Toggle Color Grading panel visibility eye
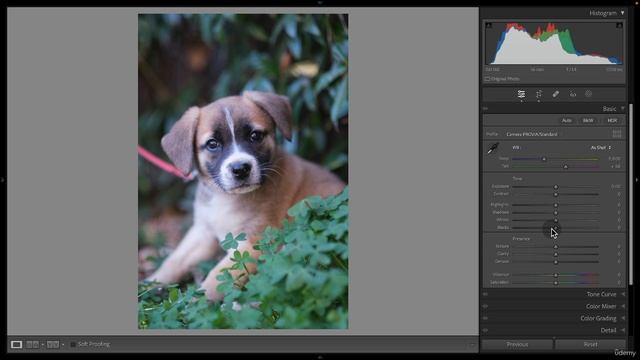This screenshot has width=640, height=360. coord(485,318)
